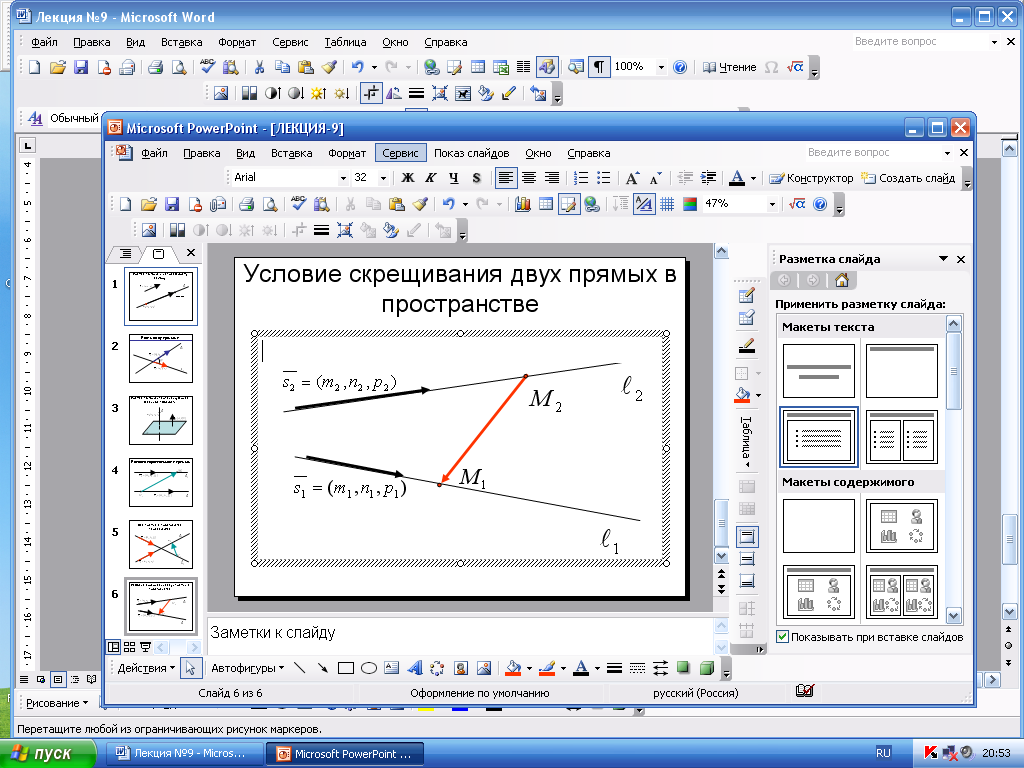Click undo arrow in PowerPoint toolbar
The width and height of the screenshot is (1024, 768).
(x=449, y=204)
